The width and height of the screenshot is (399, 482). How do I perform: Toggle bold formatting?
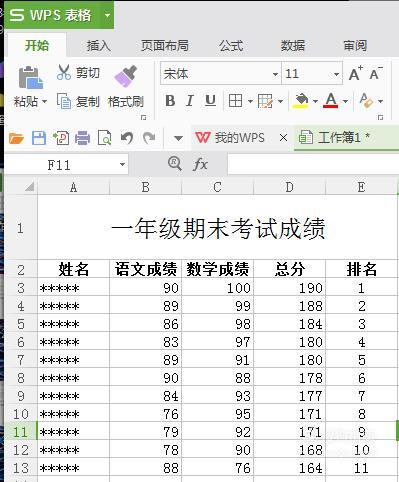pos(170,101)
